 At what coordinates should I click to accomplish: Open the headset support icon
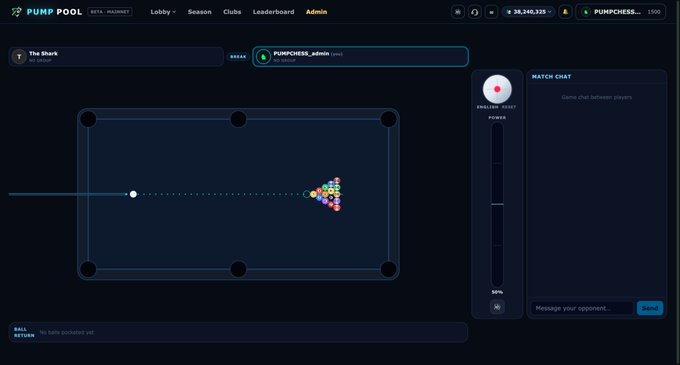point(474,12)
